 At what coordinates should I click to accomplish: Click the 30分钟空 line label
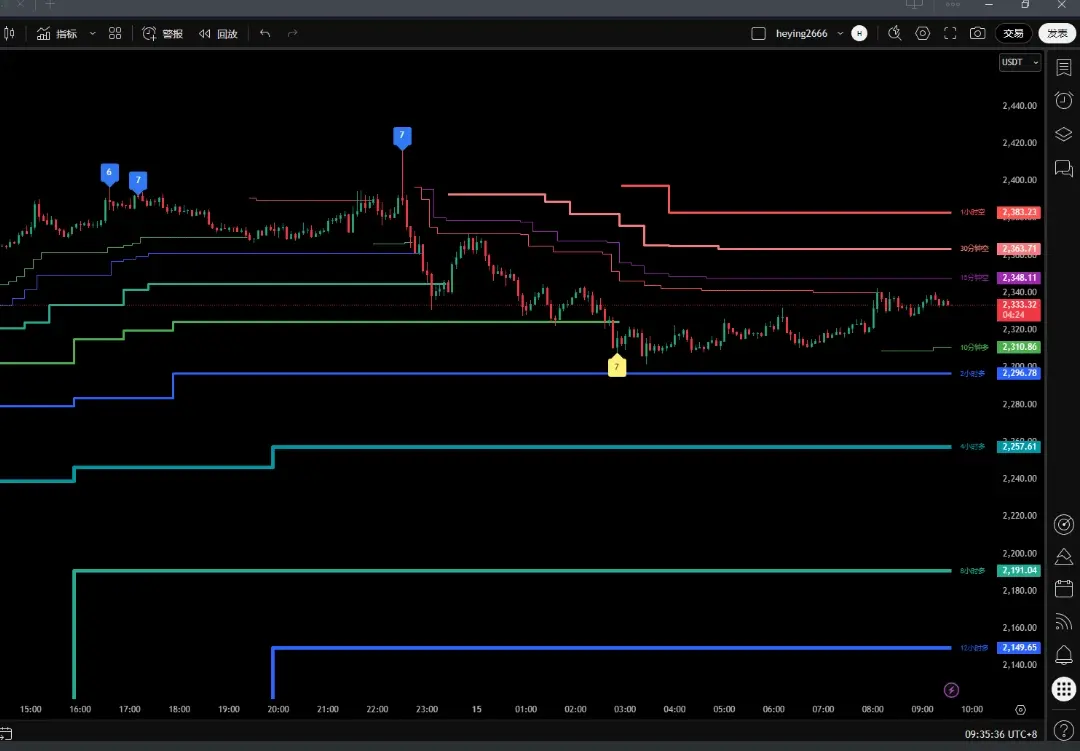click(974, 249)
